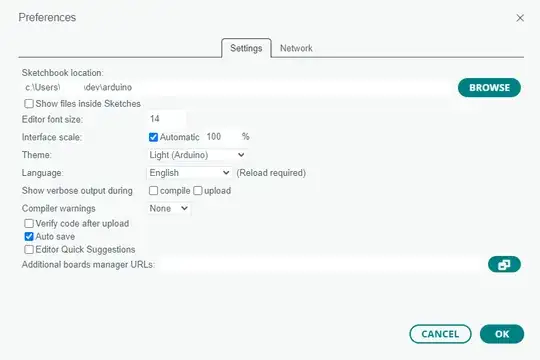Discard changes with the CANCEL button
The image size is (540, 360).
pyautogui.click(x=440, y=334)
